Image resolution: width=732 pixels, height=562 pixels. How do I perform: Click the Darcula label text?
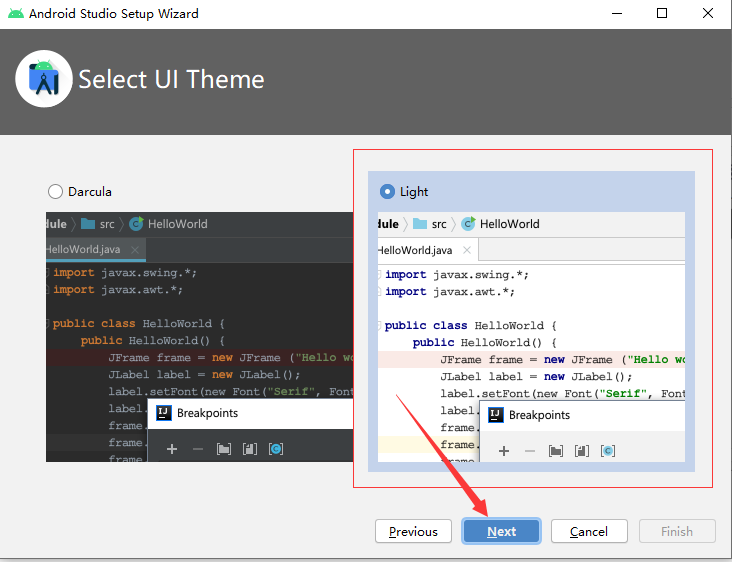90,192
